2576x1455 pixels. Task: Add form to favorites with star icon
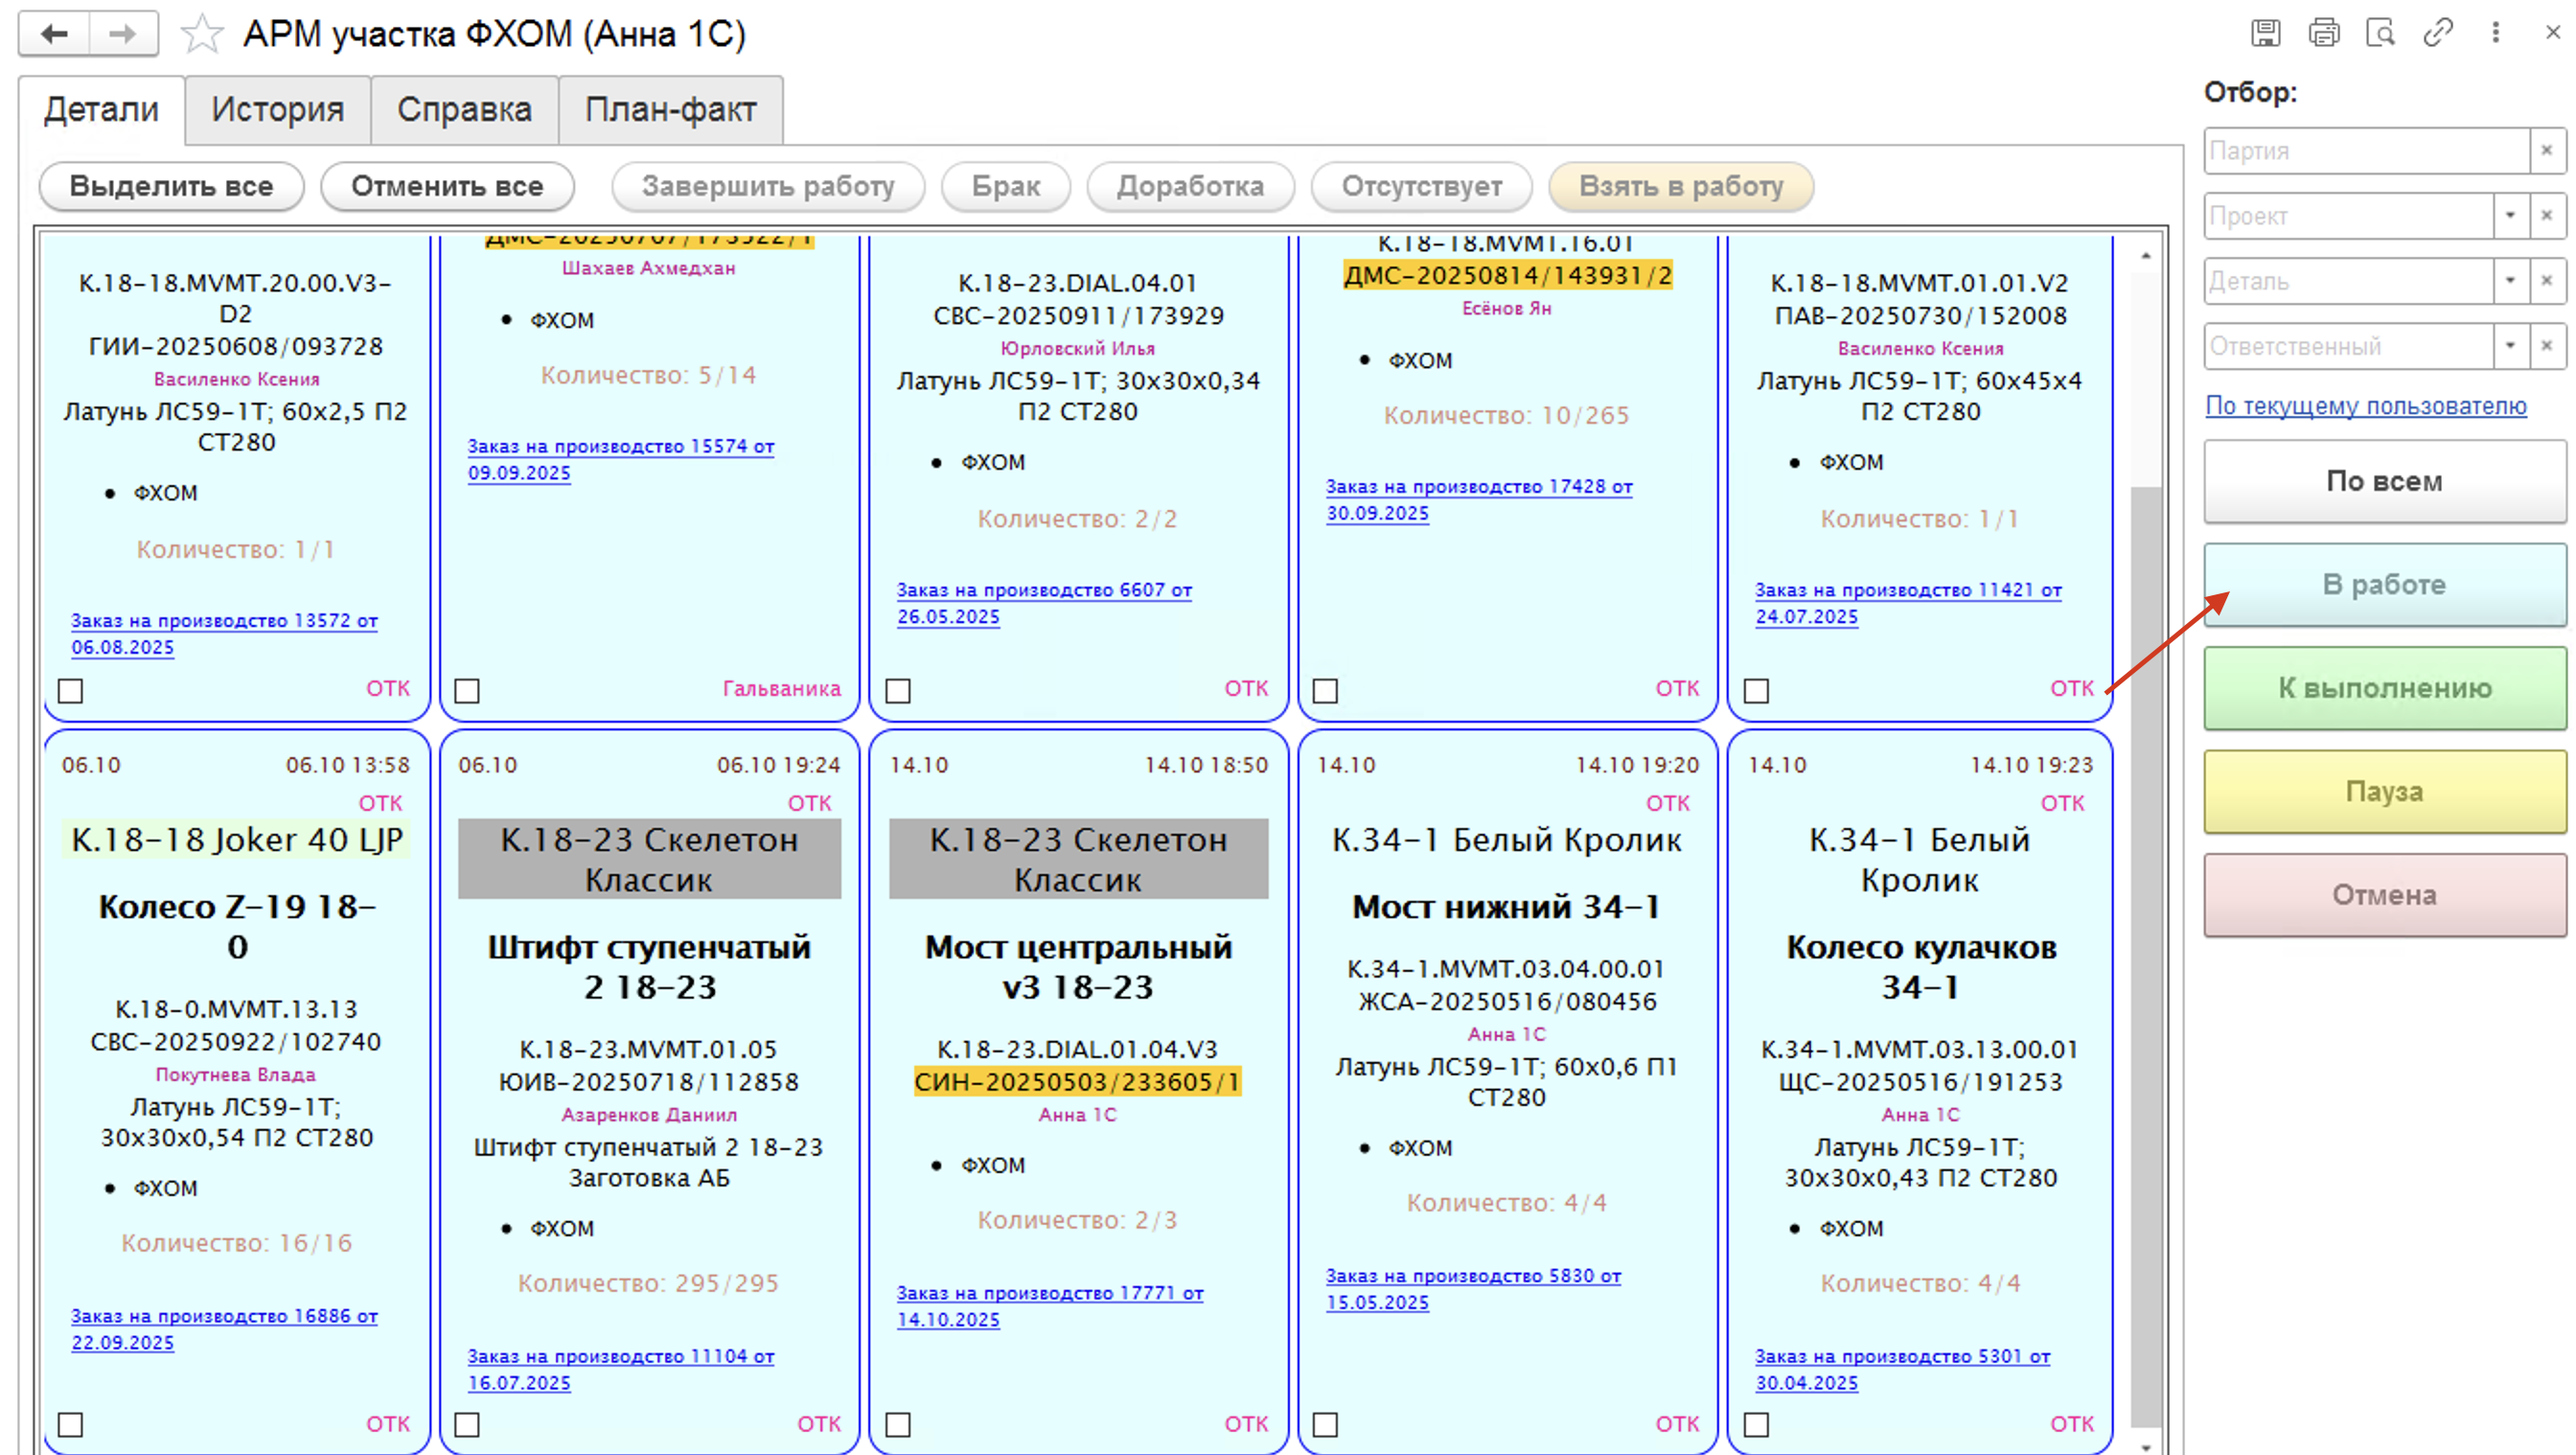[201, 34]
